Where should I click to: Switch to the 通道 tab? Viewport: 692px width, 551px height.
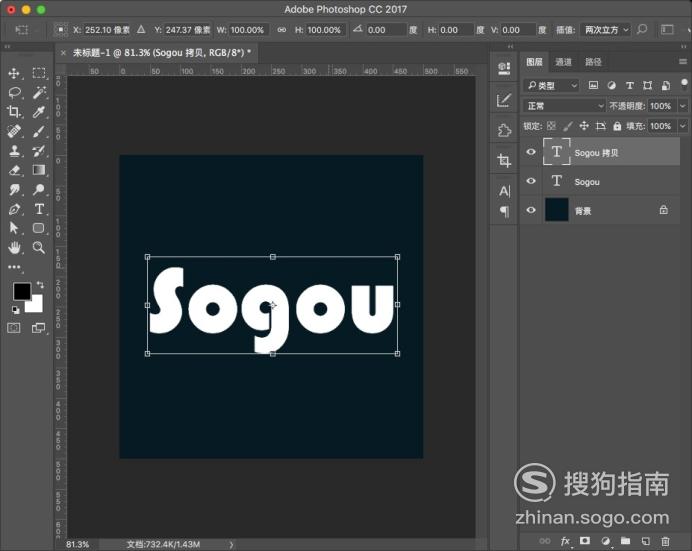click(x=564, y=62)
